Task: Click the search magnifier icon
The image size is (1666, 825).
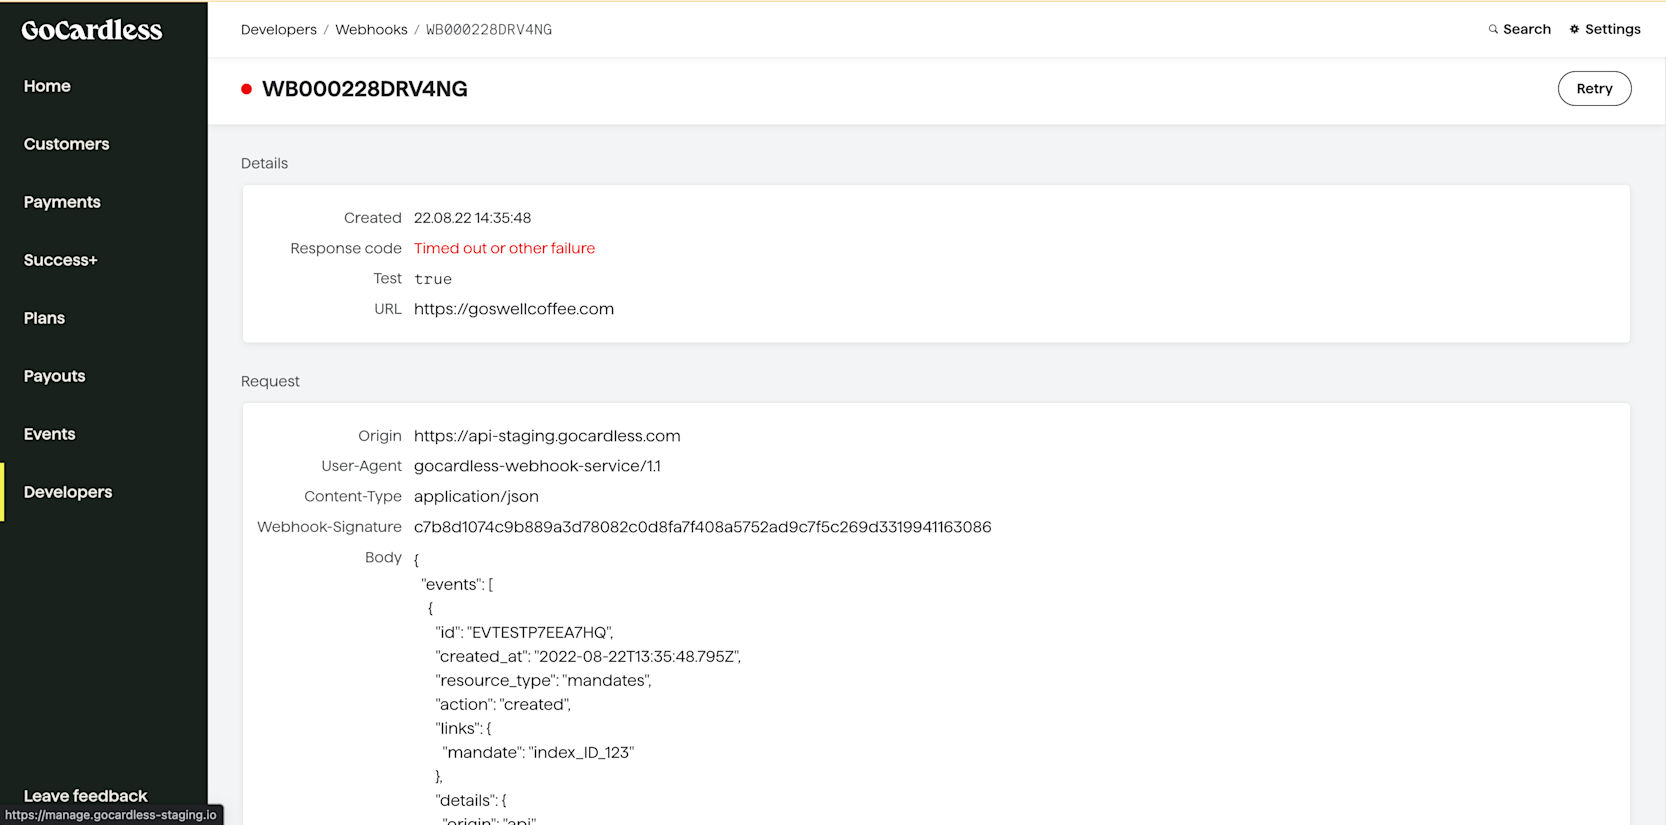Action: tap(1493, 29)
